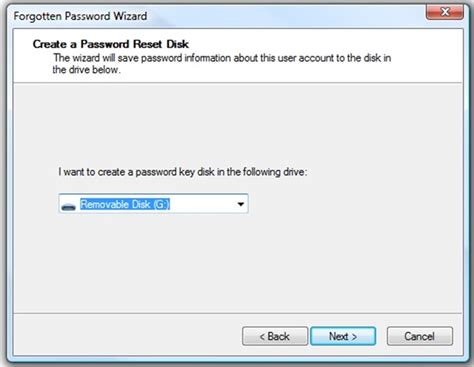Go to the Next wizard step

(x=343, y=336)
